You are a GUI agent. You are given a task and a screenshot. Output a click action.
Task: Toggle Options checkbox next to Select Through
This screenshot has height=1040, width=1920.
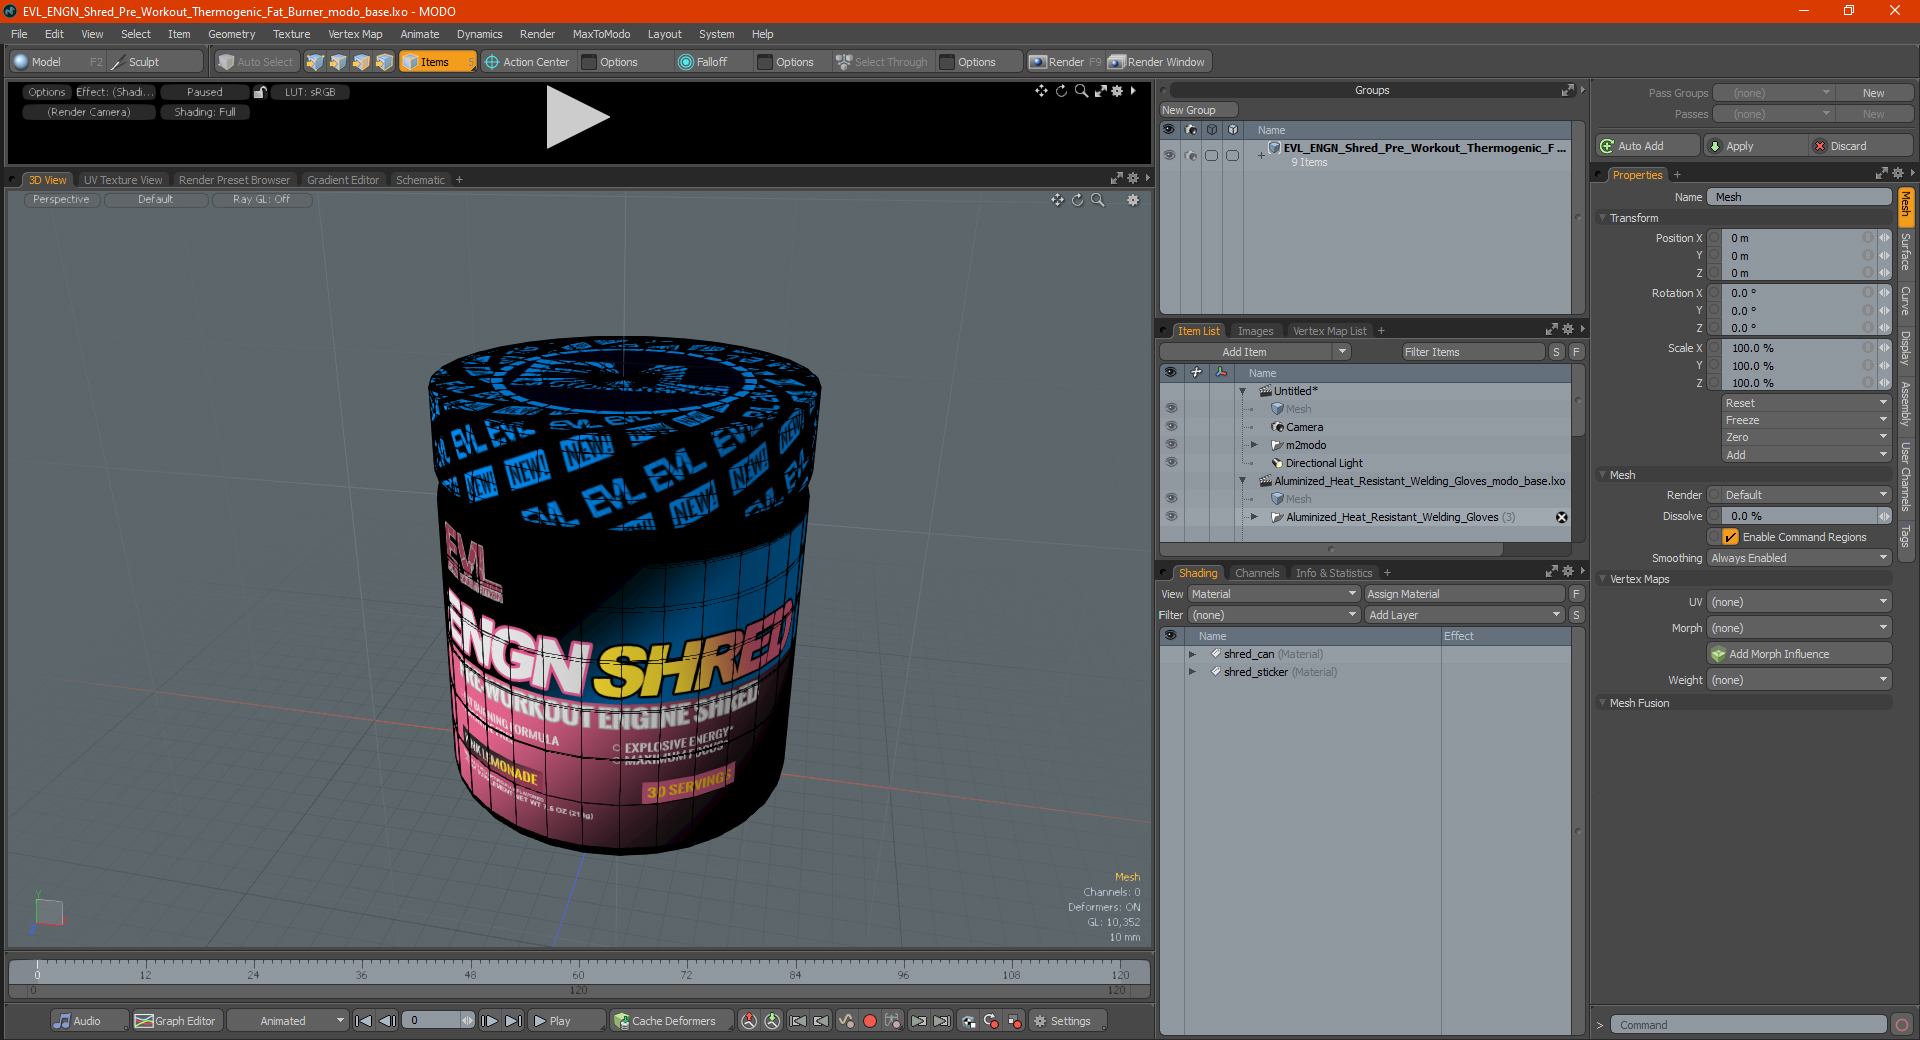pos(947,62)
